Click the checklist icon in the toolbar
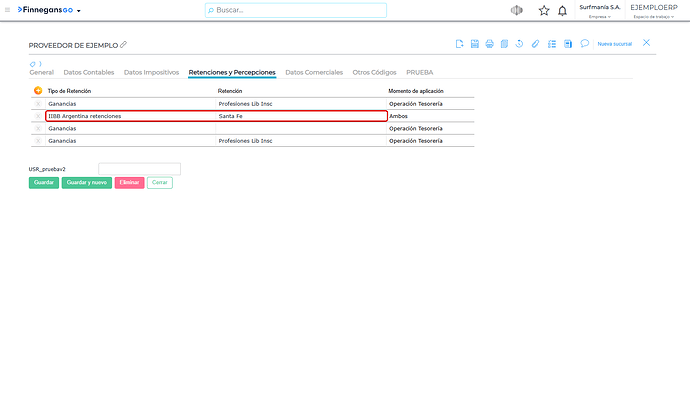Viewport: 690px width, 402px height. click(x=552, y=44)
